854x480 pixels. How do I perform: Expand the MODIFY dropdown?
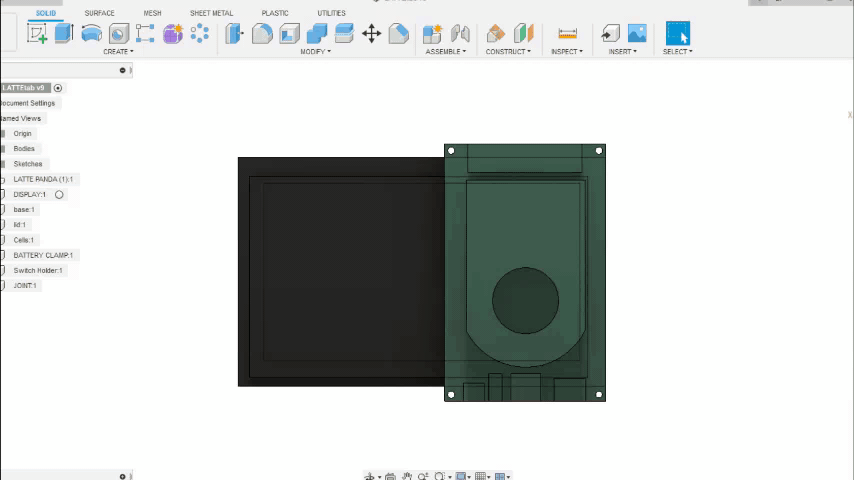(315, 52)
